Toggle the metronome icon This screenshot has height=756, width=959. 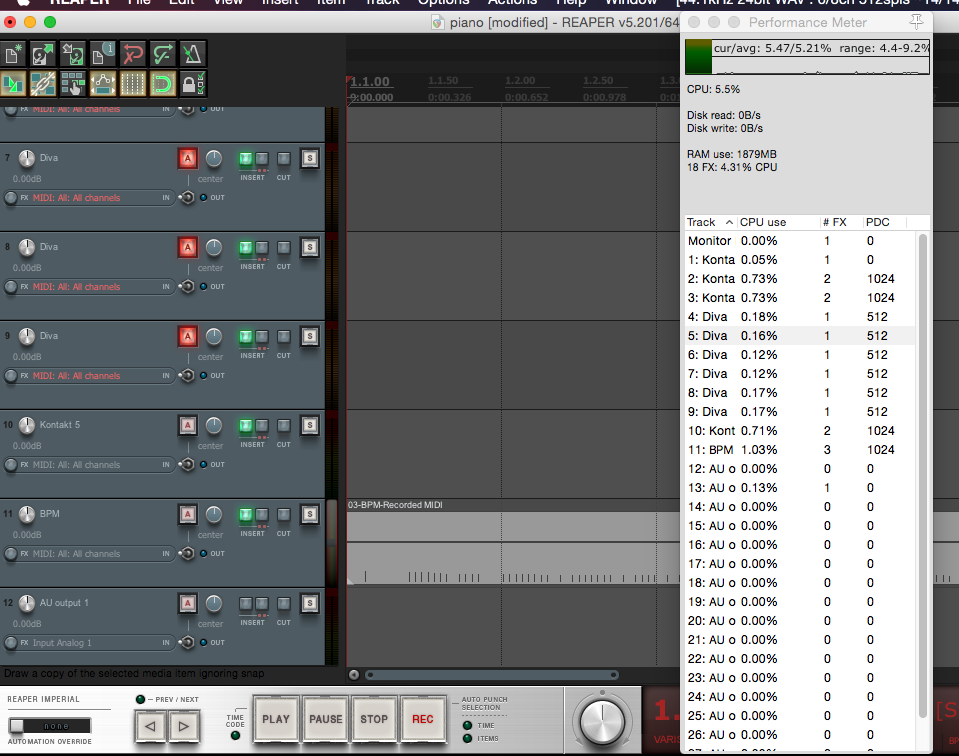[193, 54]
